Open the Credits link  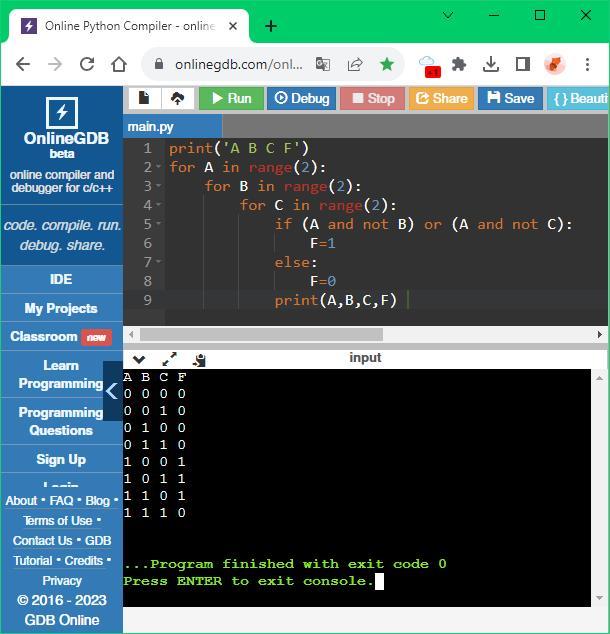coord(84,561)
